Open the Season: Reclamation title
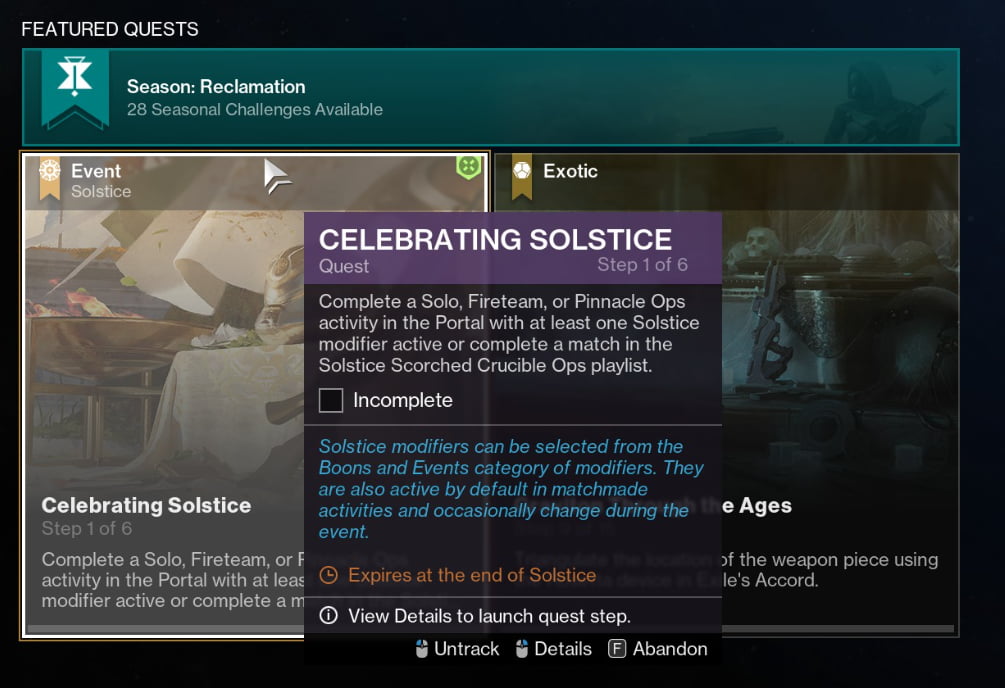Screen dimensions: 1005x688 coord(216,87)
